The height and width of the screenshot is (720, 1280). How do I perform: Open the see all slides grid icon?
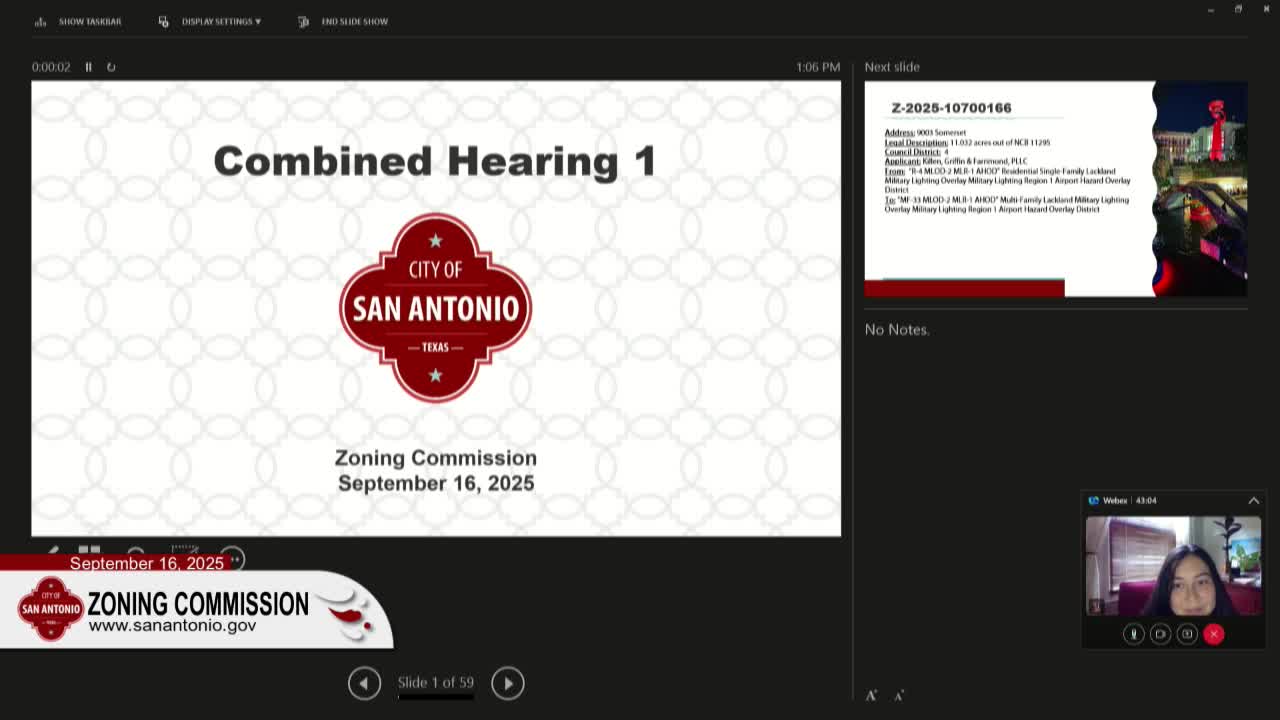tap(89, 551)
